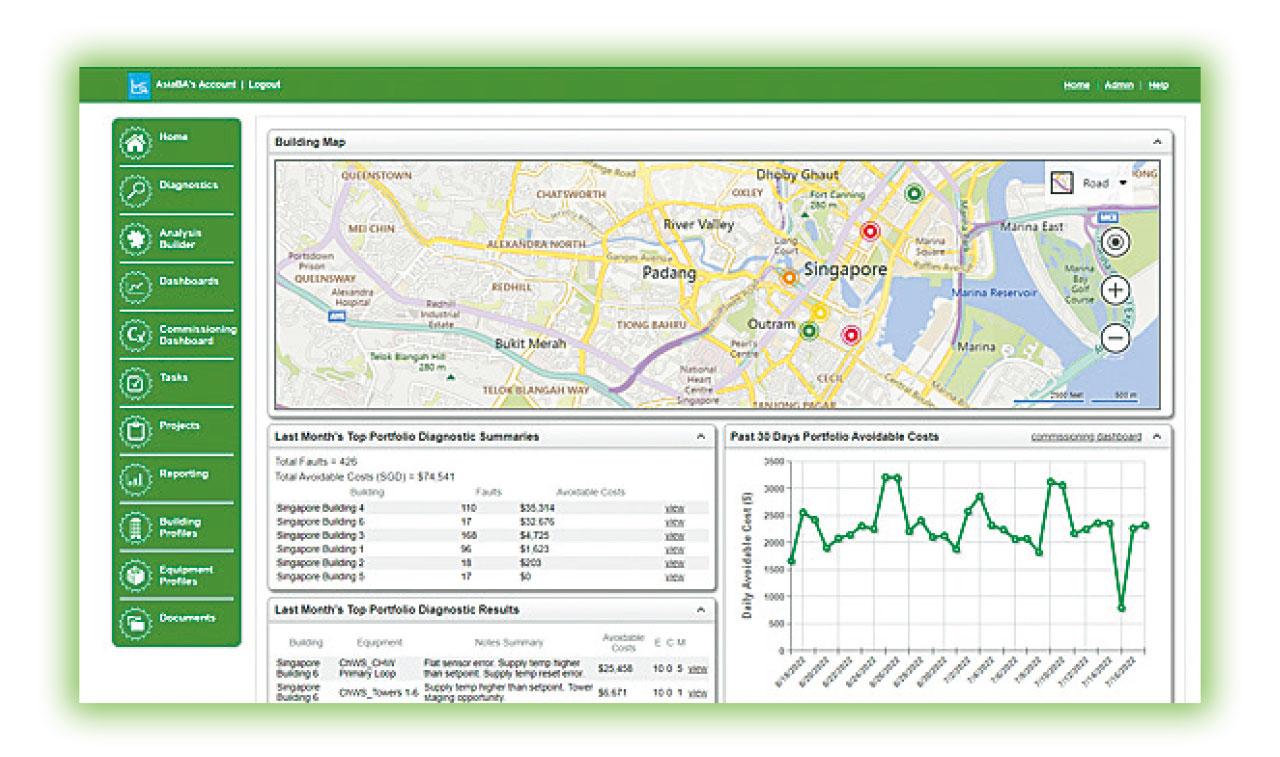Open Diagnostics magnifier icon in sidebar
1280x757 pixels.
(135, 190)
